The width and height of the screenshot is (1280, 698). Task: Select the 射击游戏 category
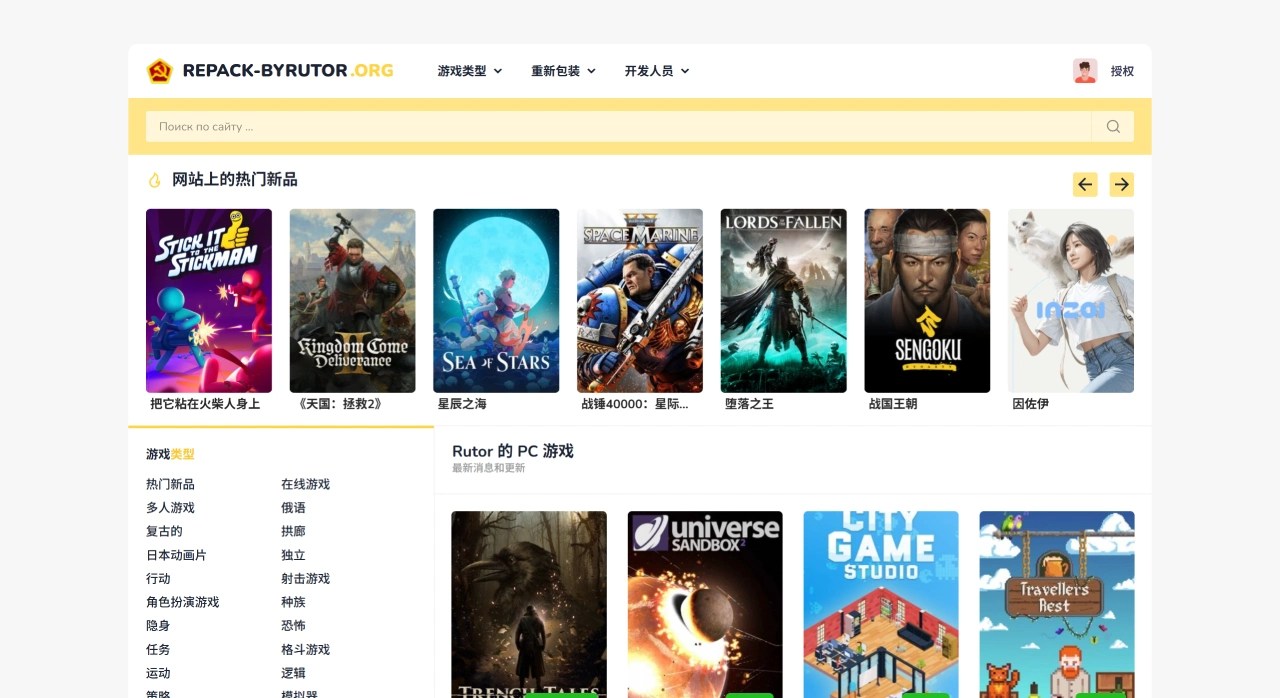coord(305,579)
